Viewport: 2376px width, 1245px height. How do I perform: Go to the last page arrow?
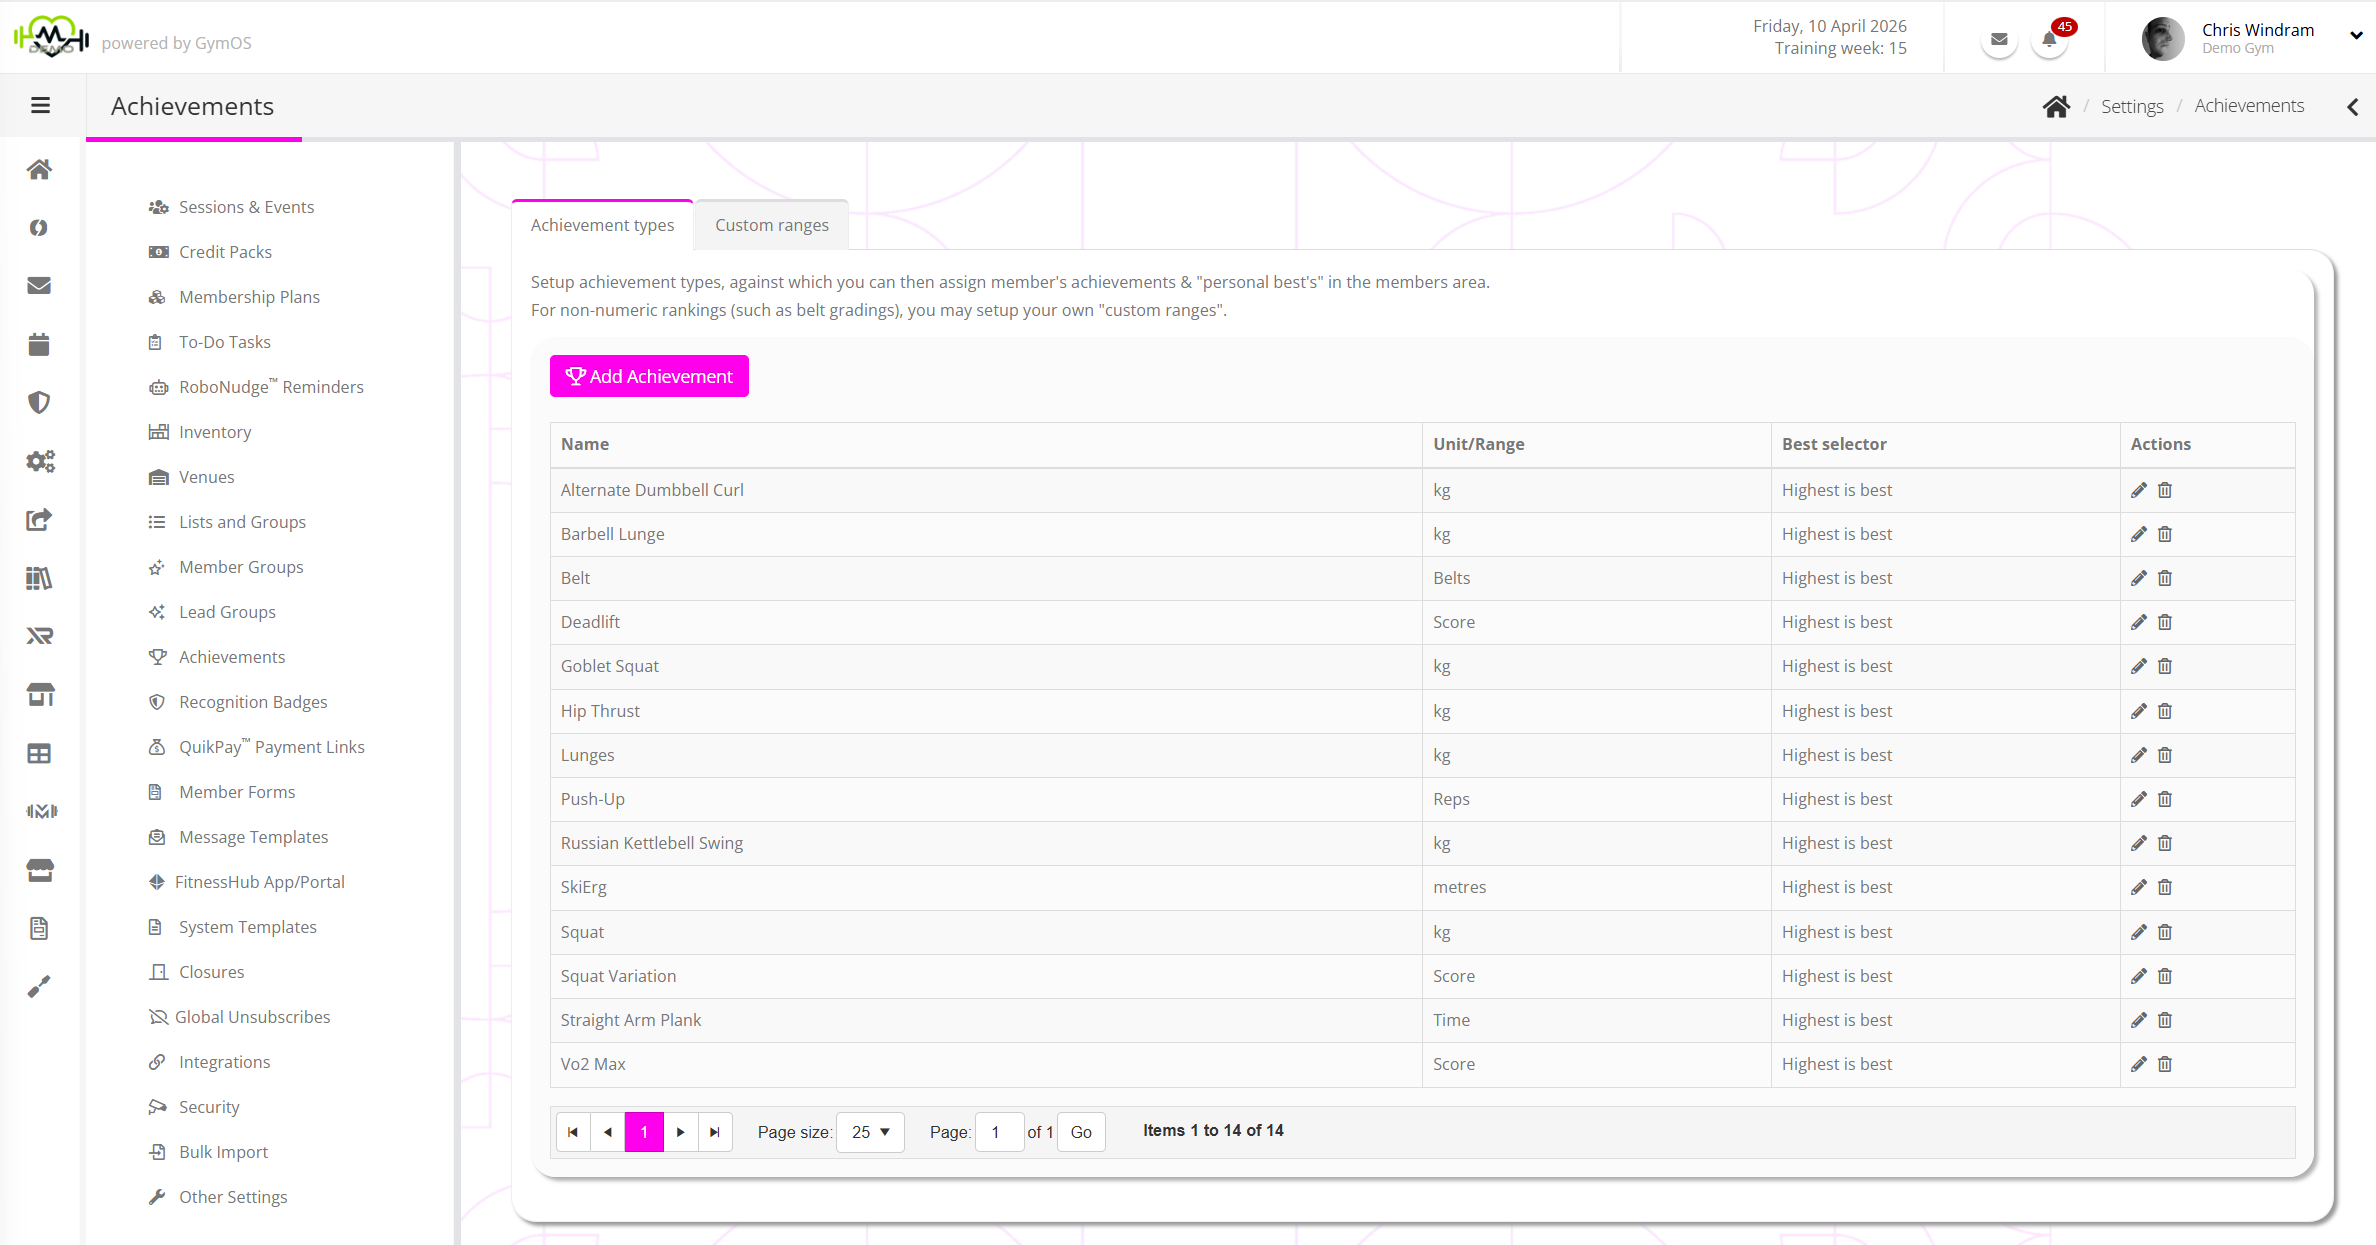click(715, 1132)
